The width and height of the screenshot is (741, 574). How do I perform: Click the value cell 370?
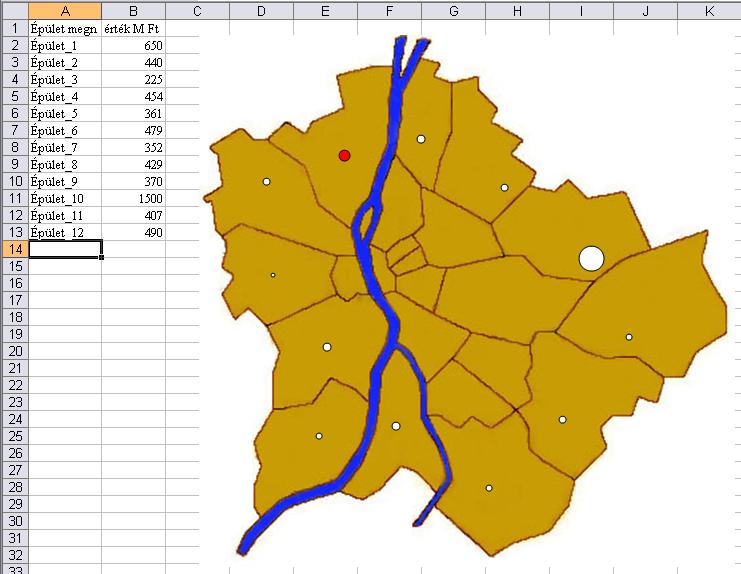pos(133,181)
